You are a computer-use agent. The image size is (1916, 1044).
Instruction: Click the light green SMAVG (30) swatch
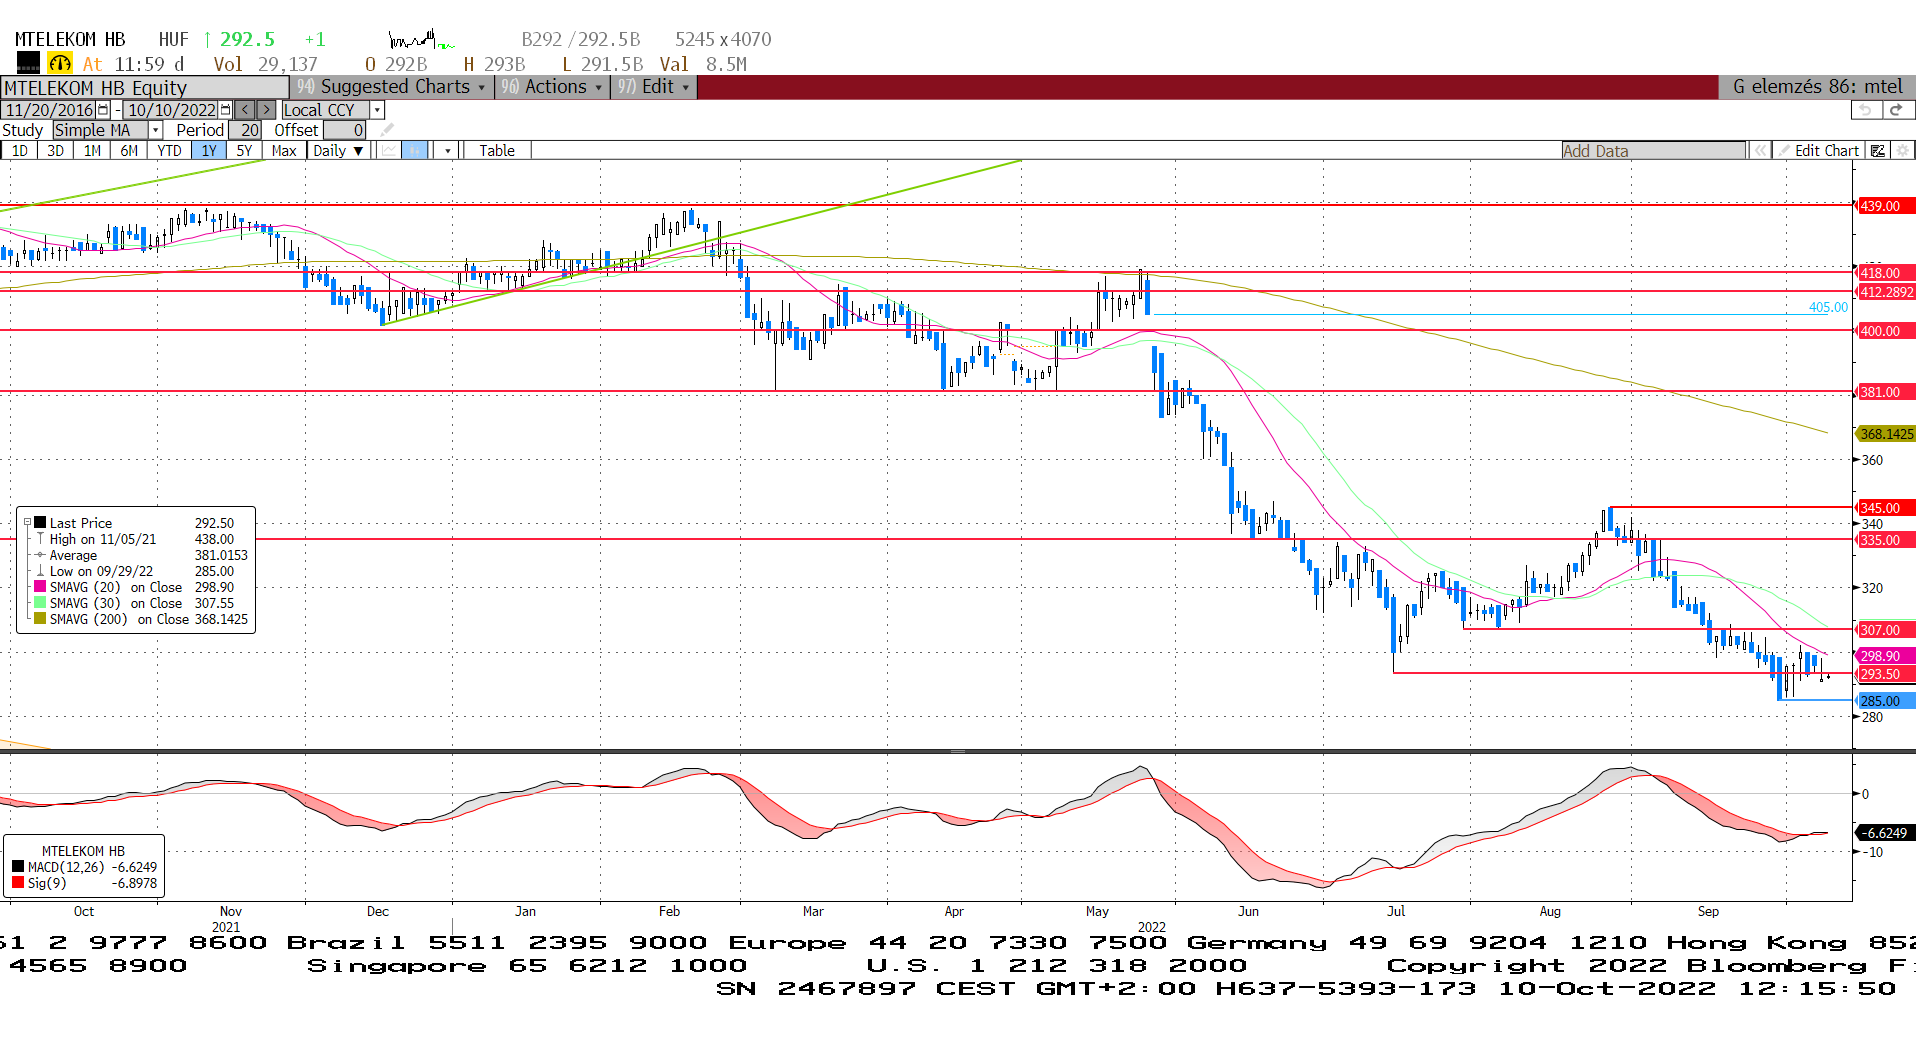coord(40,603)
